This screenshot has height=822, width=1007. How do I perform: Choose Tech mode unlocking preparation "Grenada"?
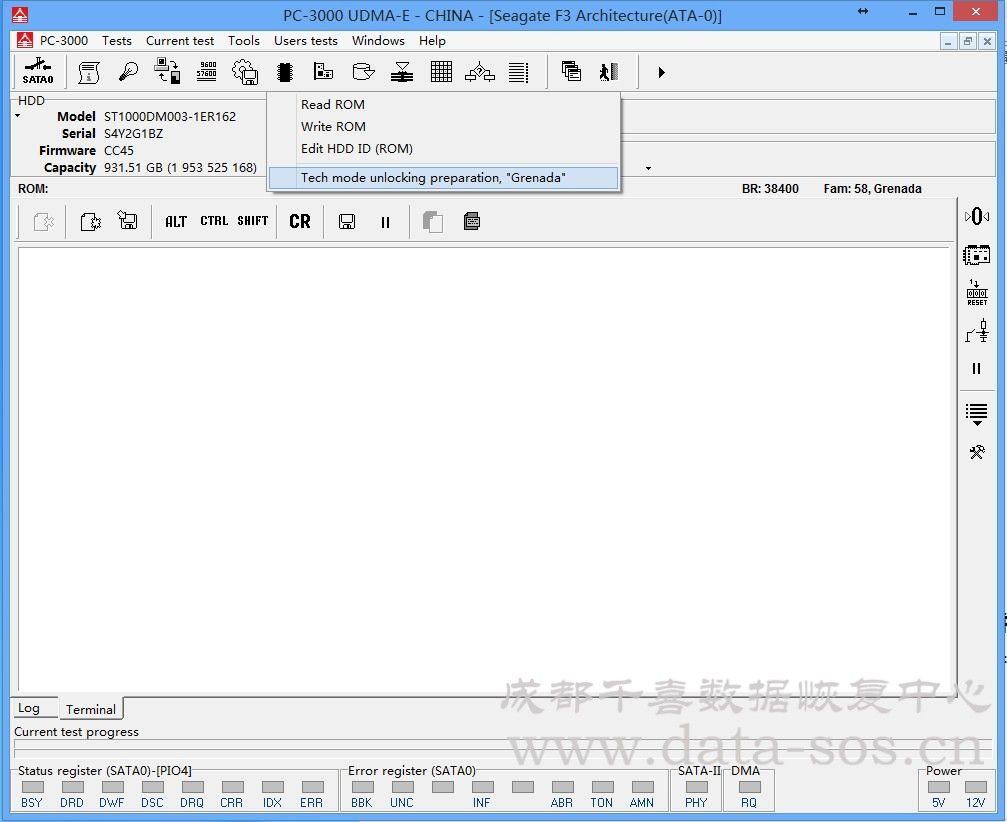point(433,178)
